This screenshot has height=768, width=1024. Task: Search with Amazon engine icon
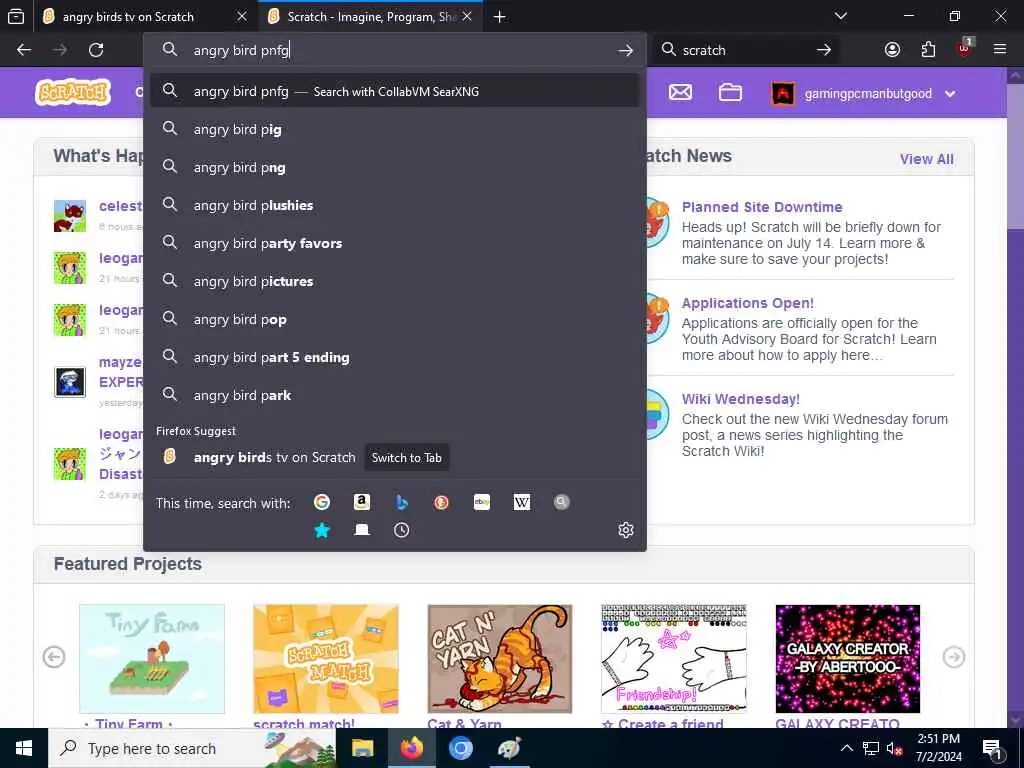coord(362,502)
